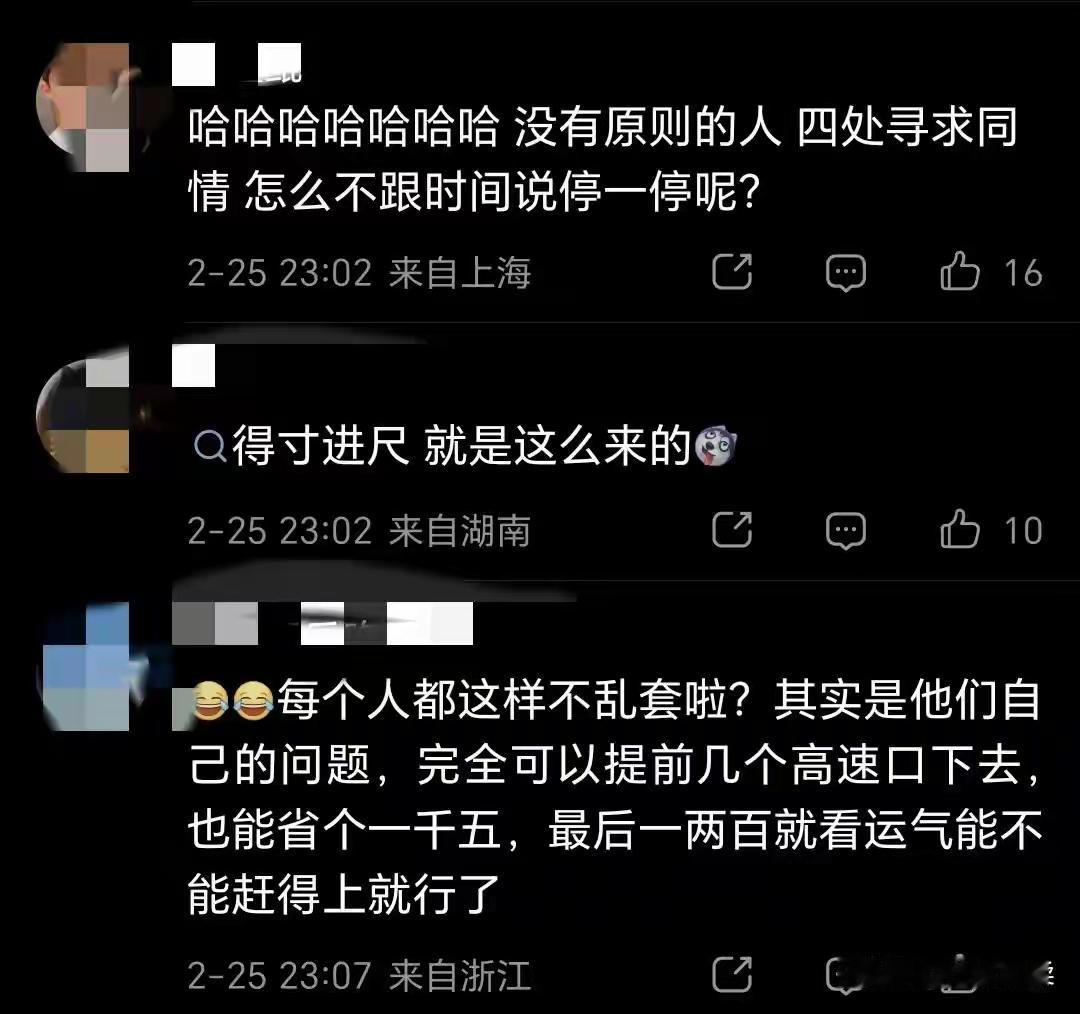Share the Hunan comment
This screenshot has height=1014, width=1080.
click(731, 530)
